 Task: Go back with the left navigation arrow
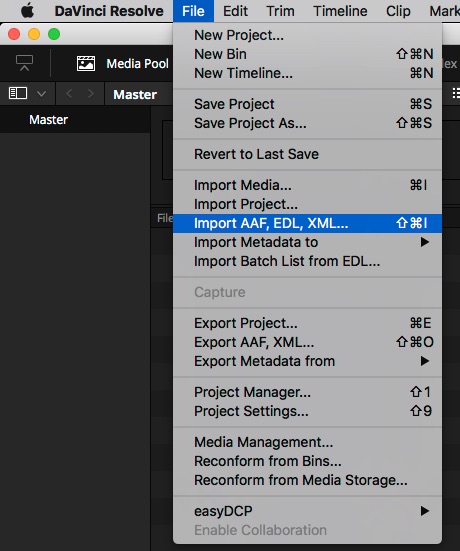69,94
